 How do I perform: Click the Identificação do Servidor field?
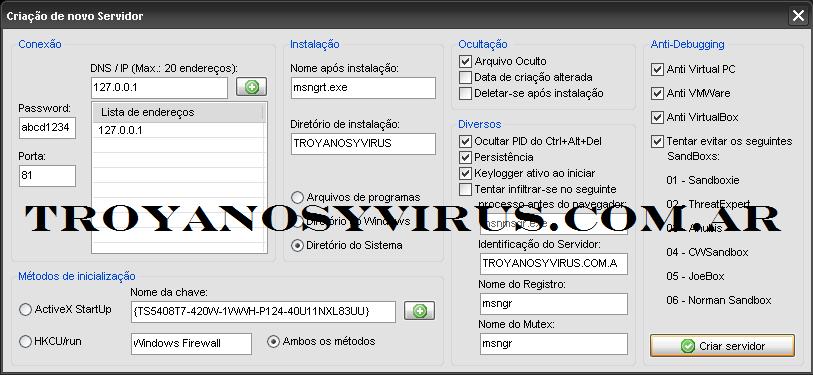point(554,263)
